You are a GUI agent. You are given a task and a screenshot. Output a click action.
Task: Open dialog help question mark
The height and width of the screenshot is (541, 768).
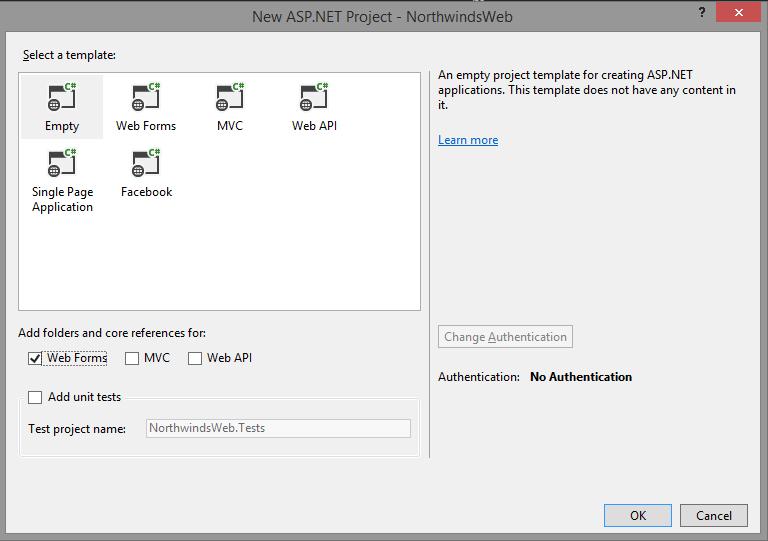[702, 12]
